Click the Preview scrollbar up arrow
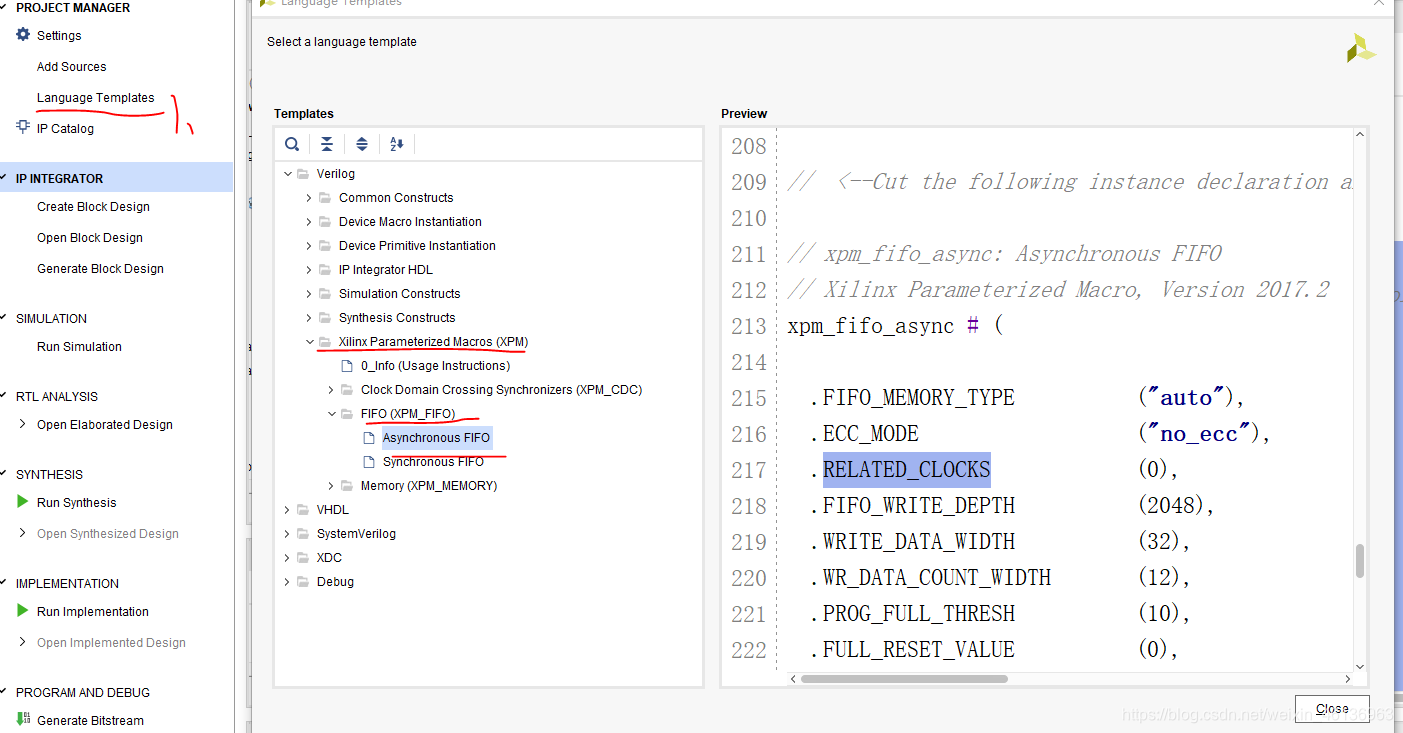 (1360, 136)
